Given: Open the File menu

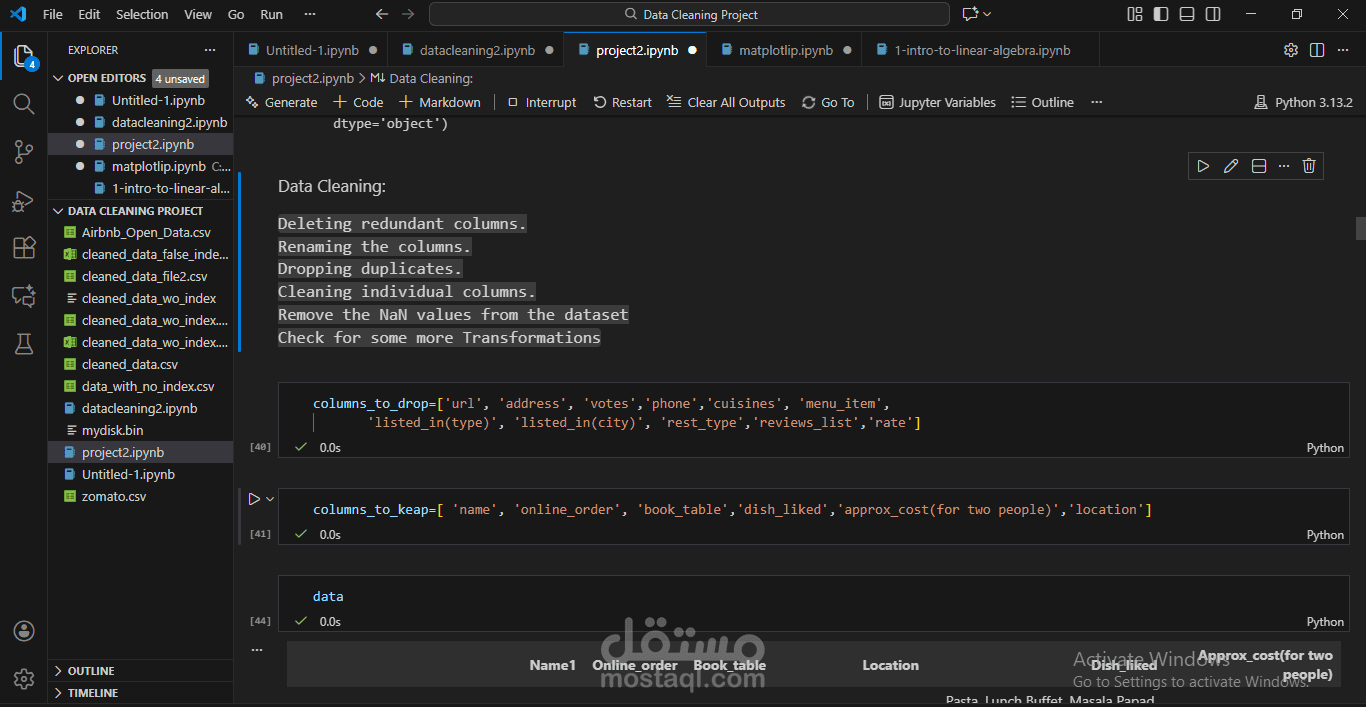Looking at the screenshot, I should [x=53, y=14].
